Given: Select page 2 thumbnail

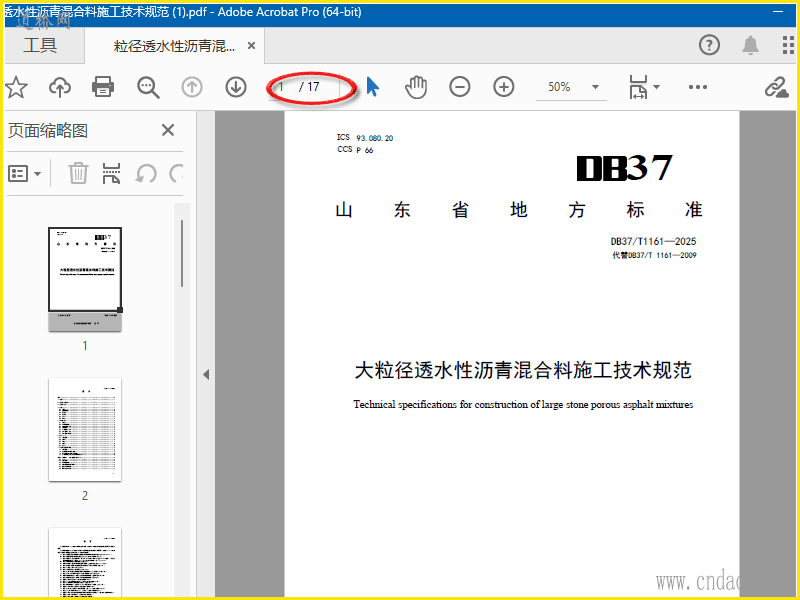Looking at the screenshot, I should (x=85, y=430).
